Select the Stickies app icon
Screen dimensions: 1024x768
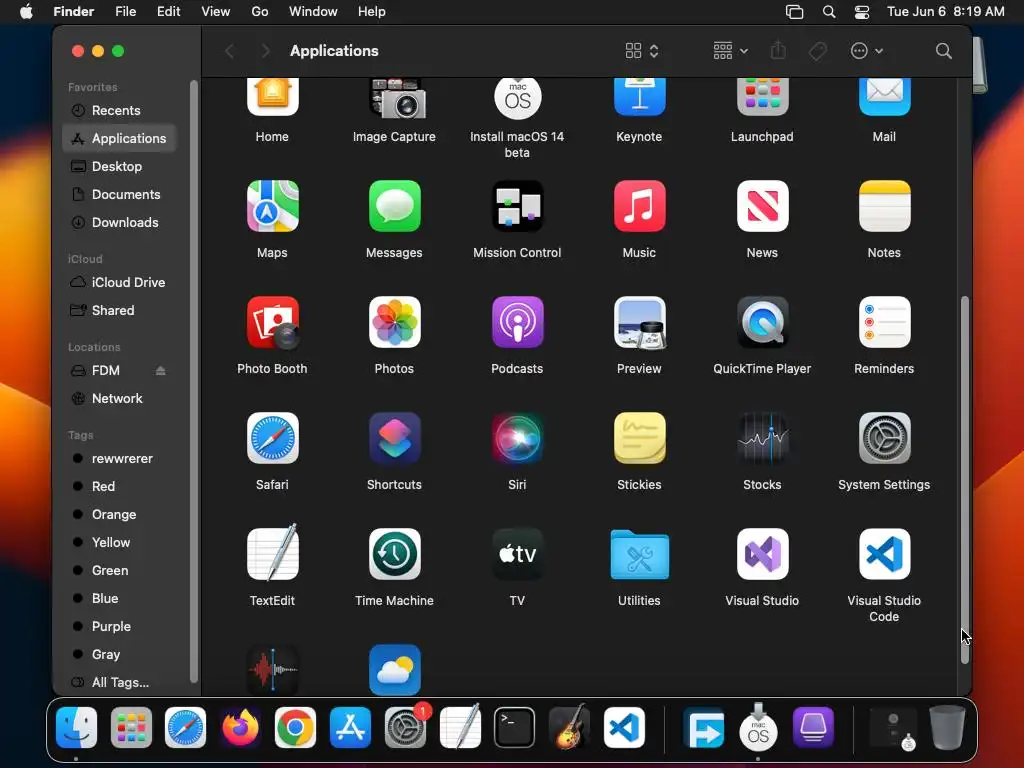coord(639,438)
